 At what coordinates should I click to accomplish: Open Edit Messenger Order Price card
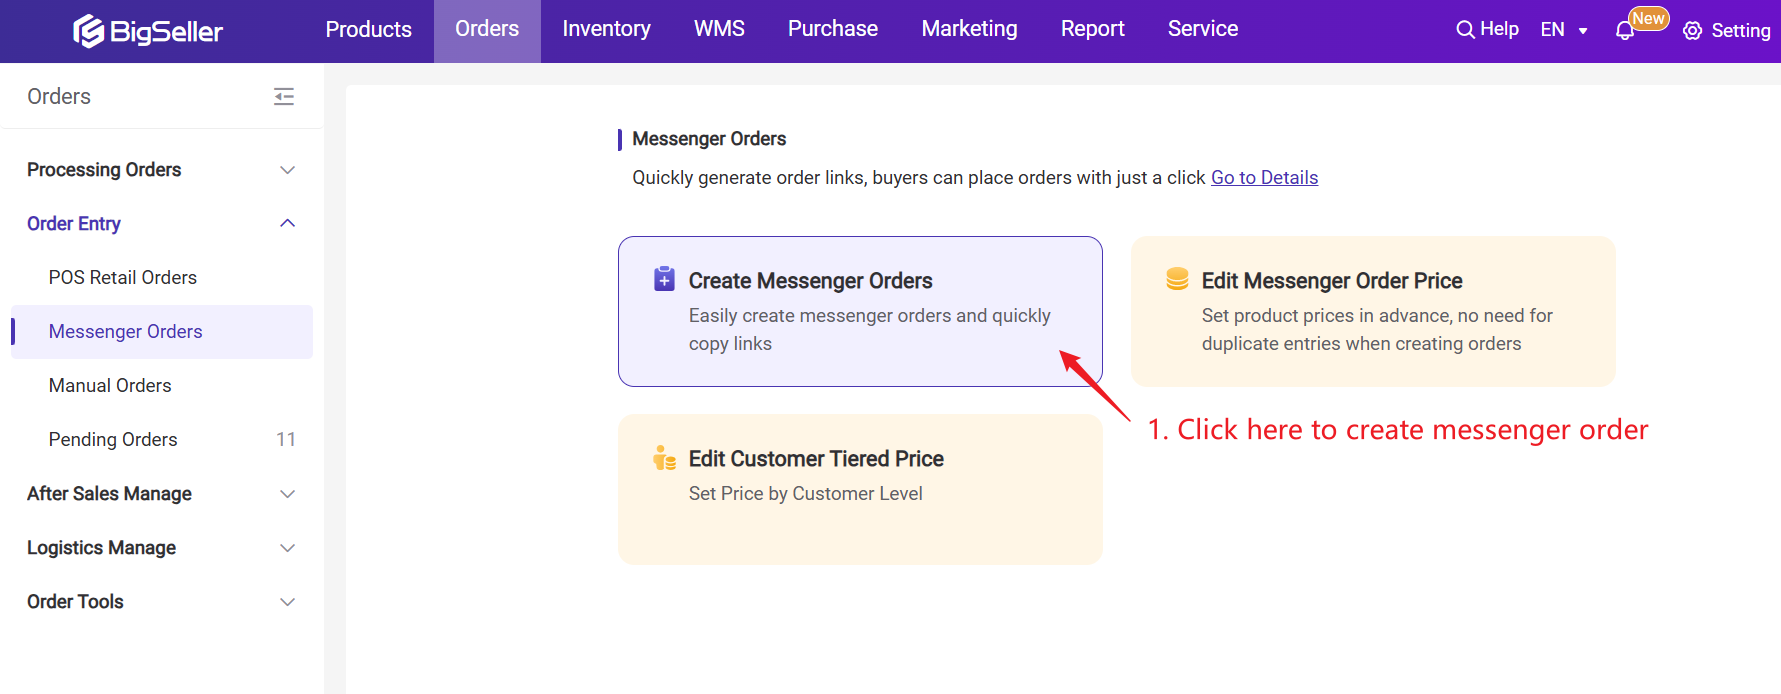pyautogui.click(x=1373, y=311)
